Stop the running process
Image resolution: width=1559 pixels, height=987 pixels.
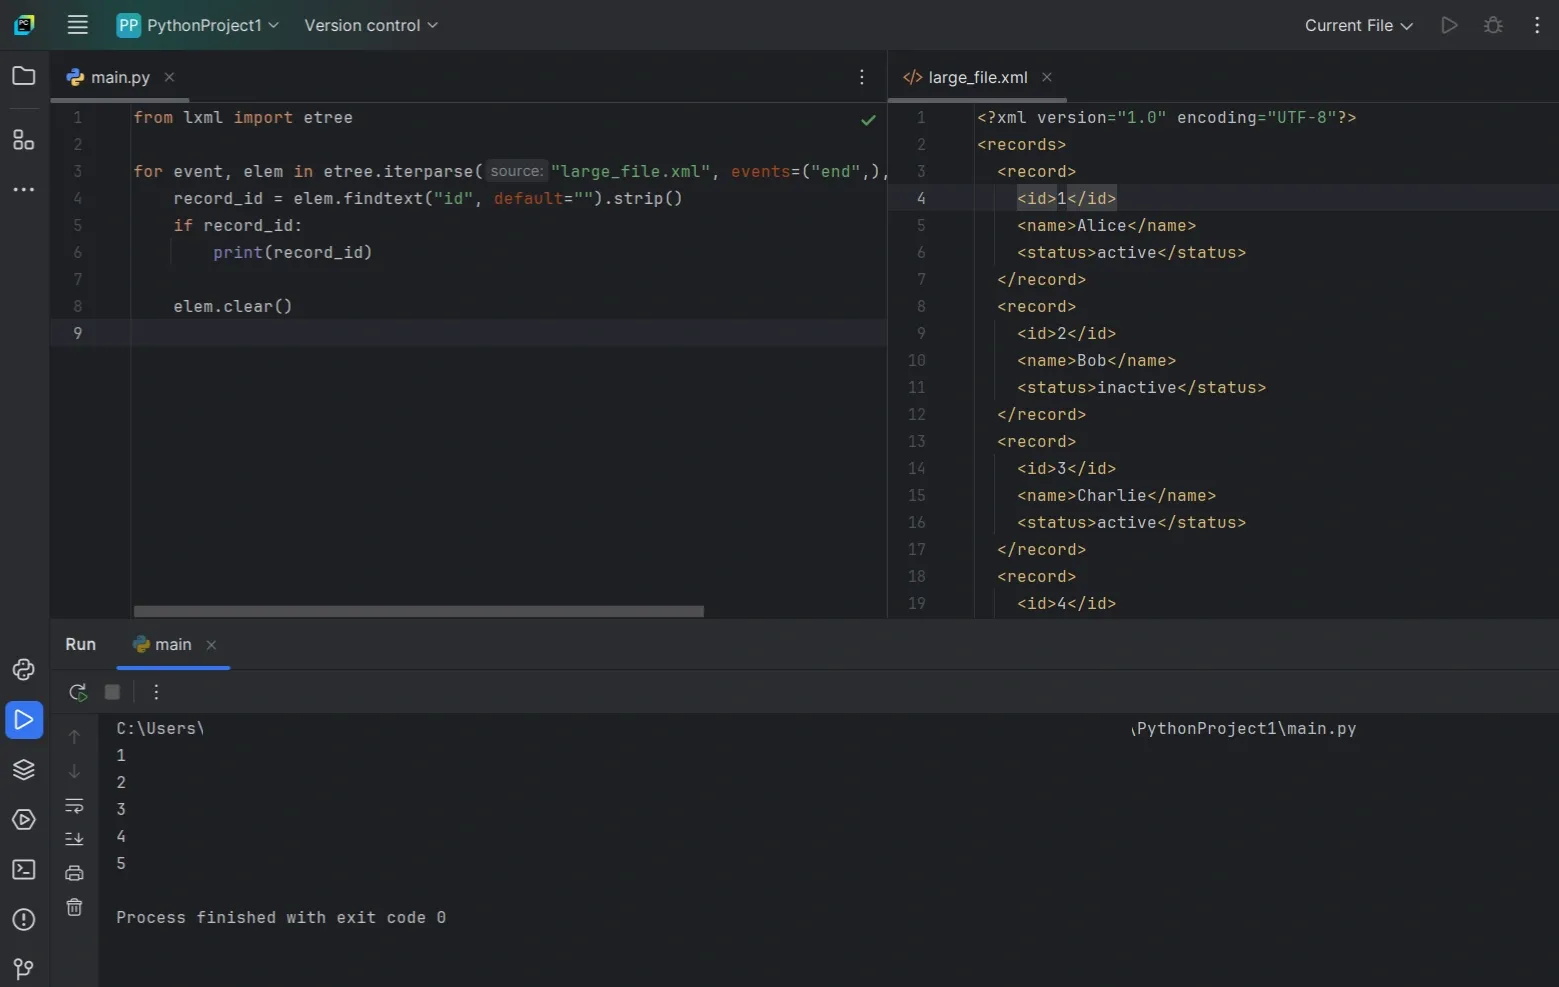coord(111,691)
